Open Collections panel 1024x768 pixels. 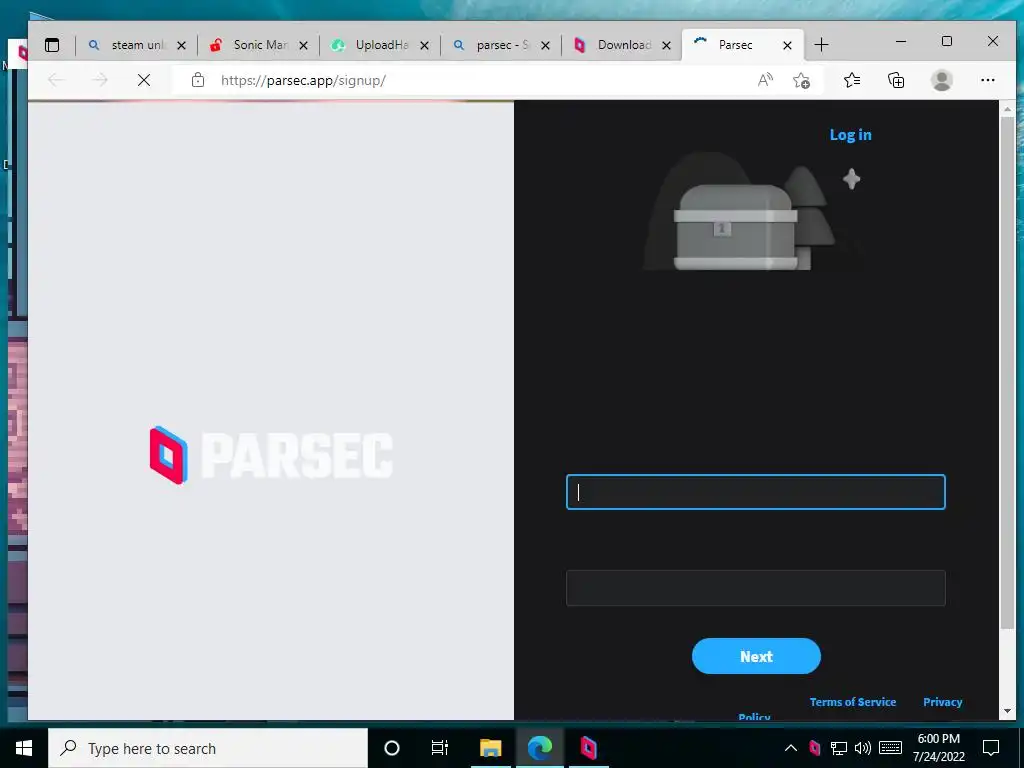896,80
